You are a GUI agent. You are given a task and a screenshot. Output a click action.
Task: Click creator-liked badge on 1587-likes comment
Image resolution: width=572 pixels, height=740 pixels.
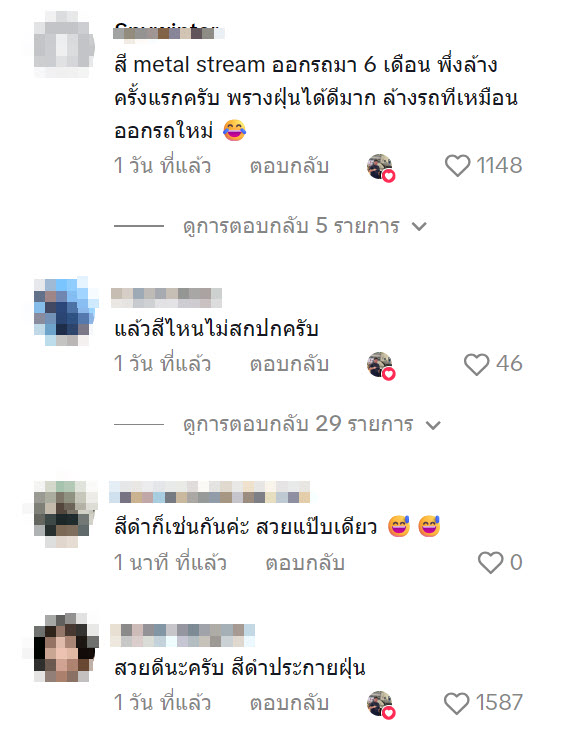pyautogui.click(x=380, y=705)
